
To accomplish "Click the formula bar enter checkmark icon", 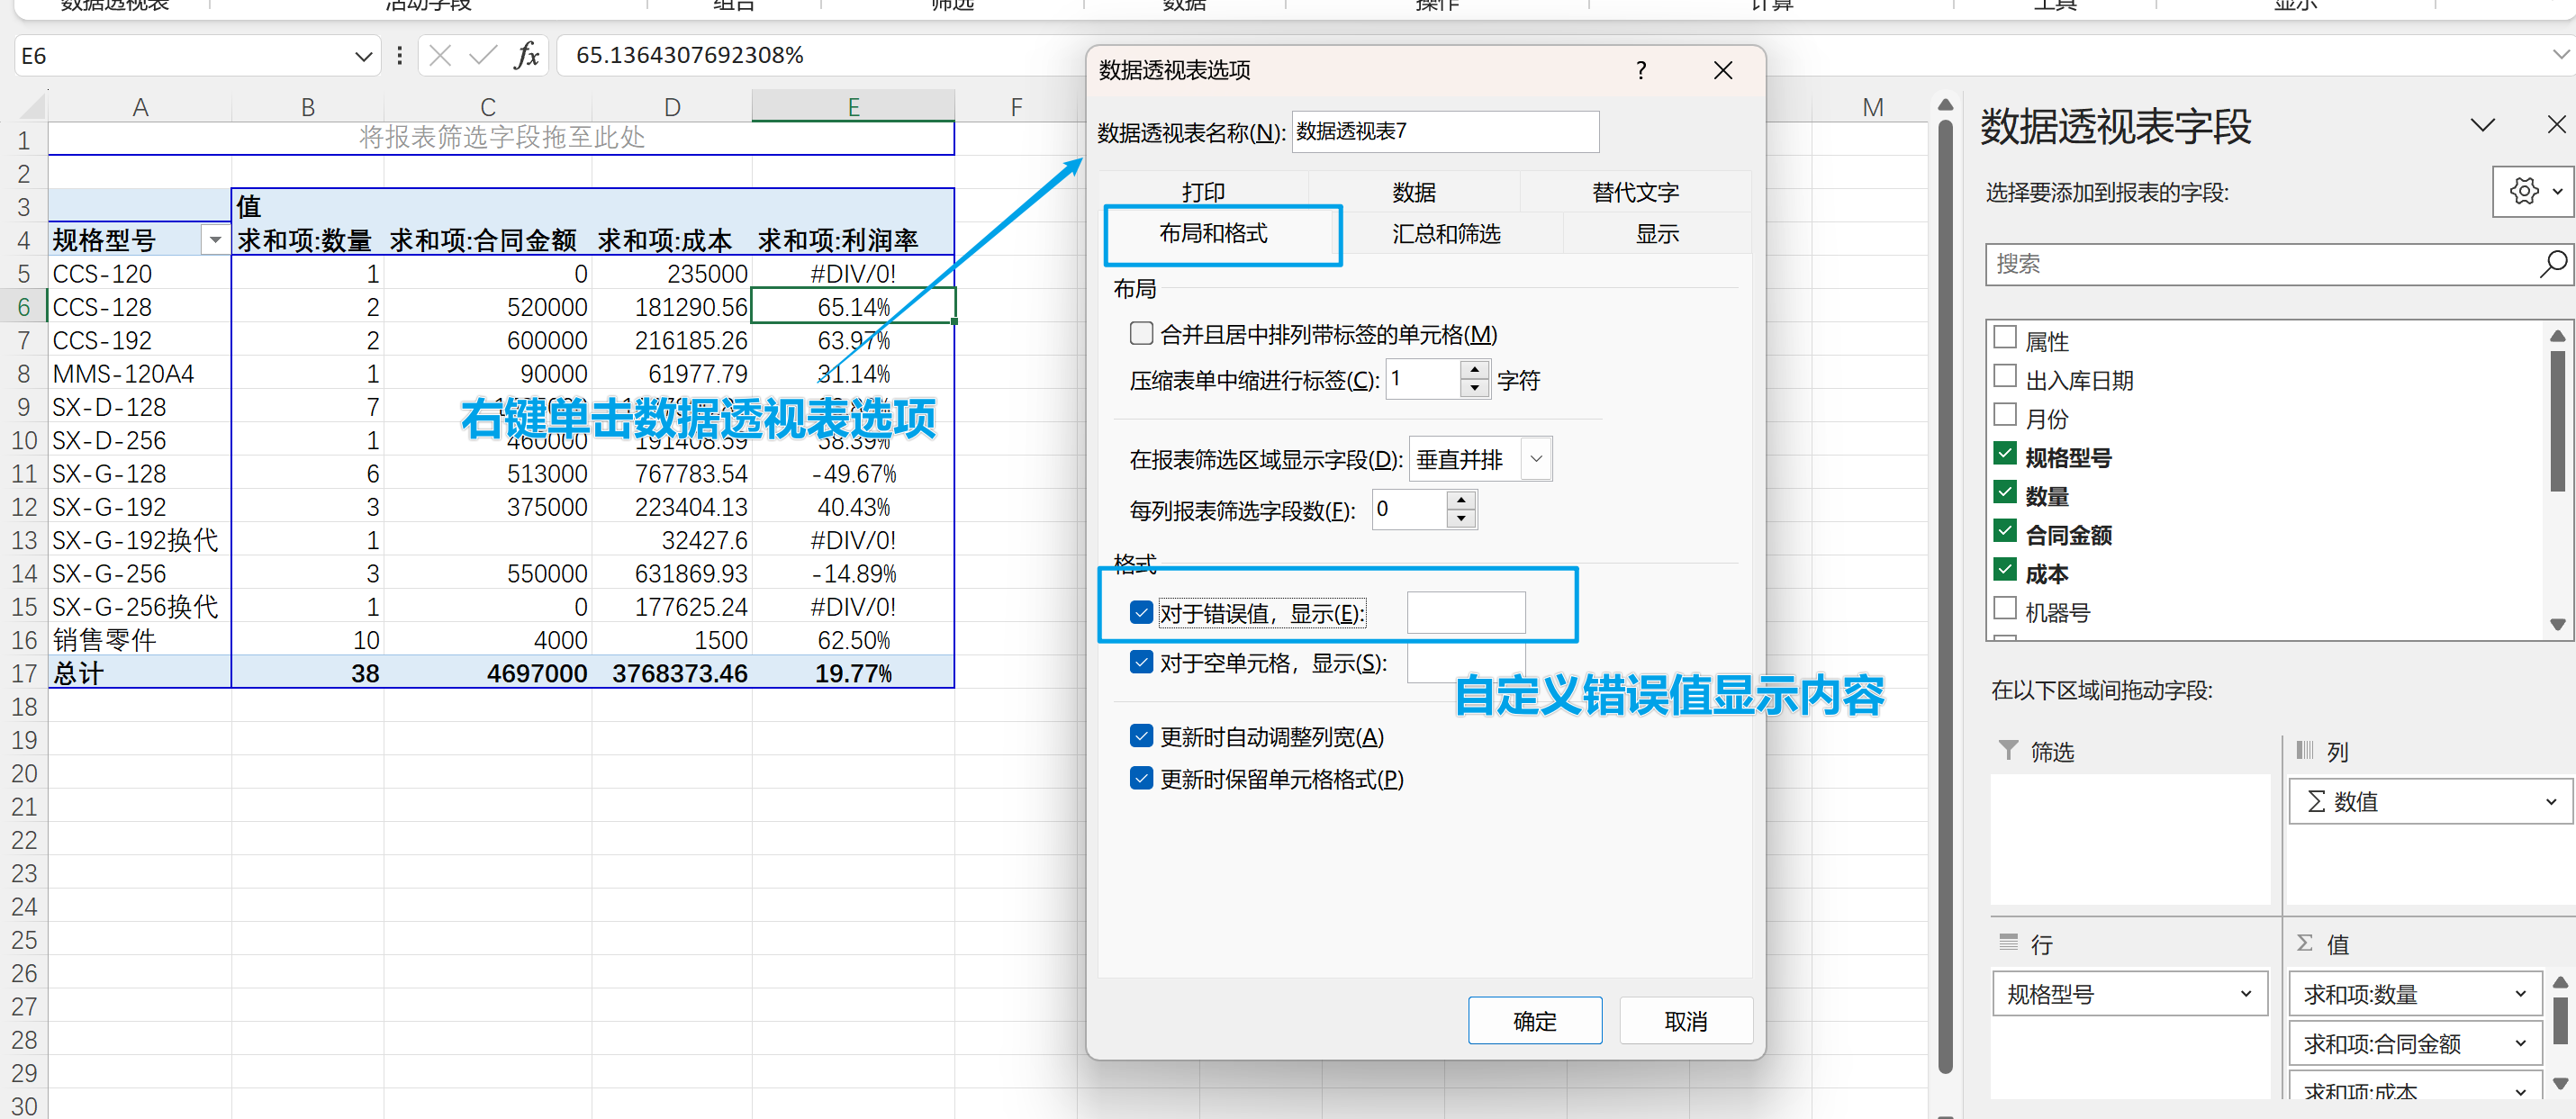I will [x=483, y=56].
